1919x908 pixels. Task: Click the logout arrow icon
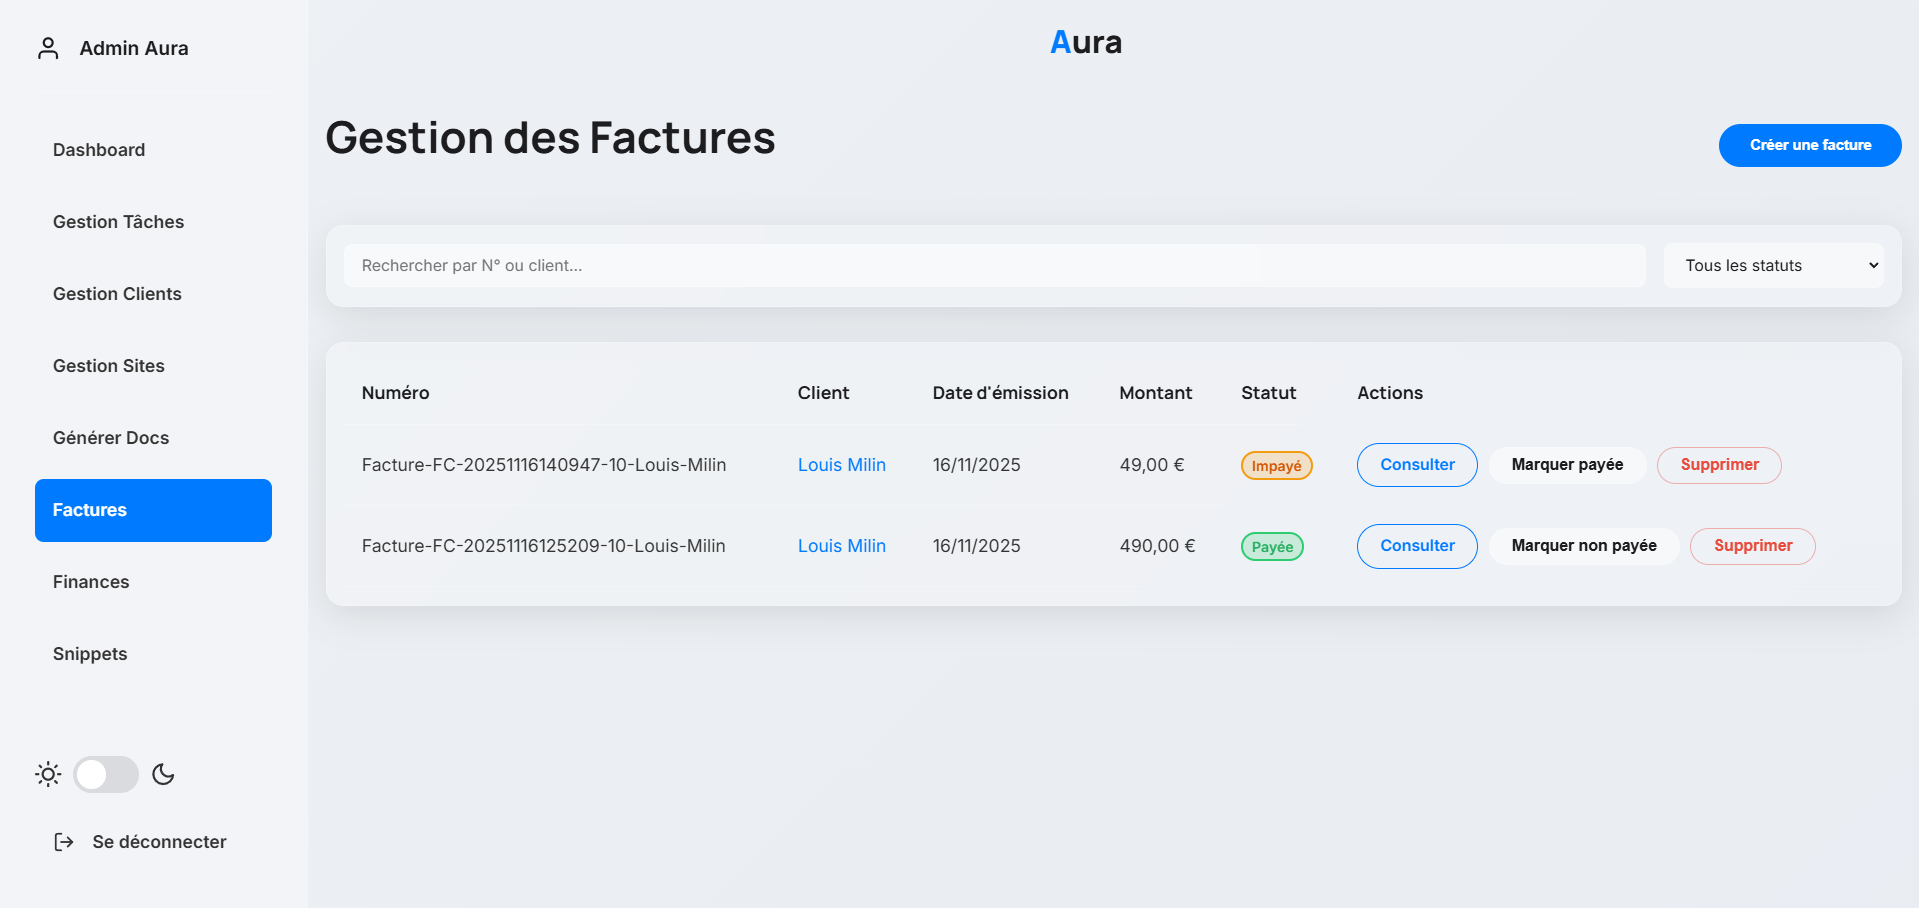click(x=64, y=842)
